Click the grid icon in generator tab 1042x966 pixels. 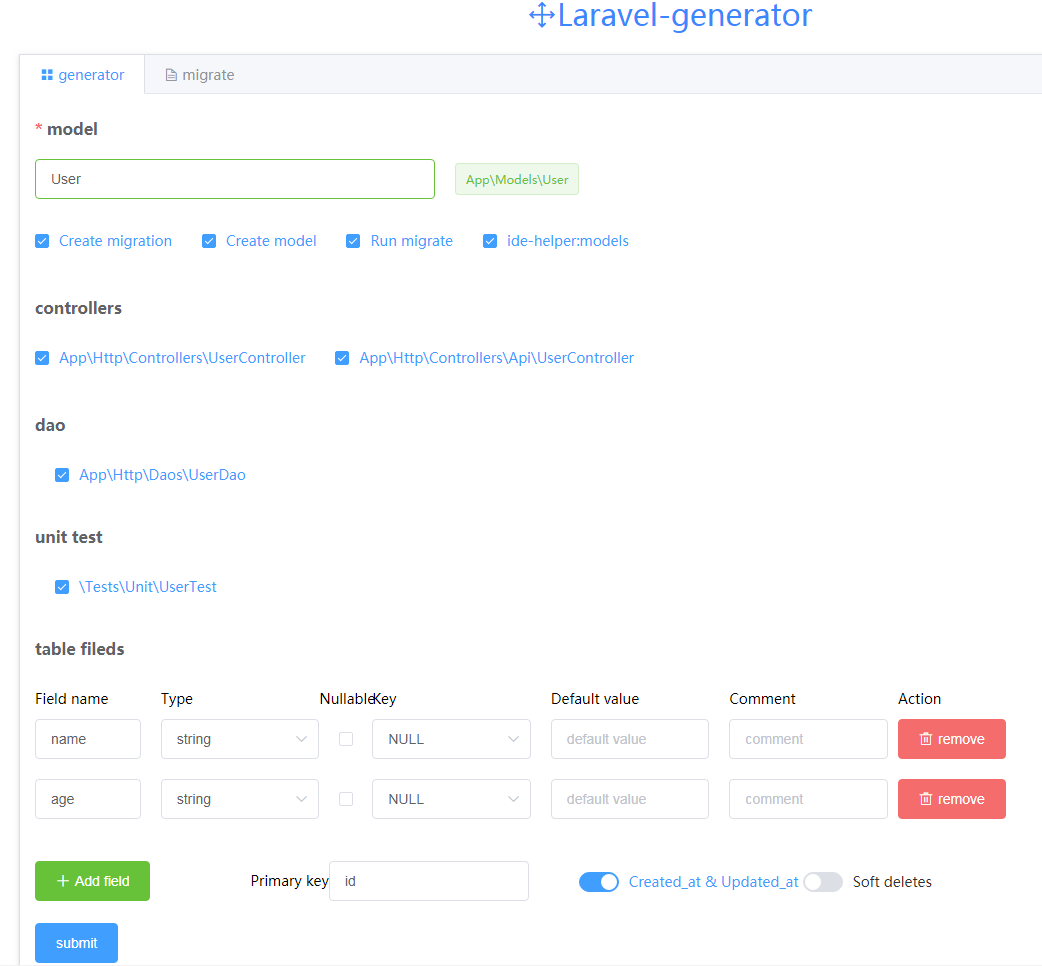(x=47, y=75)
